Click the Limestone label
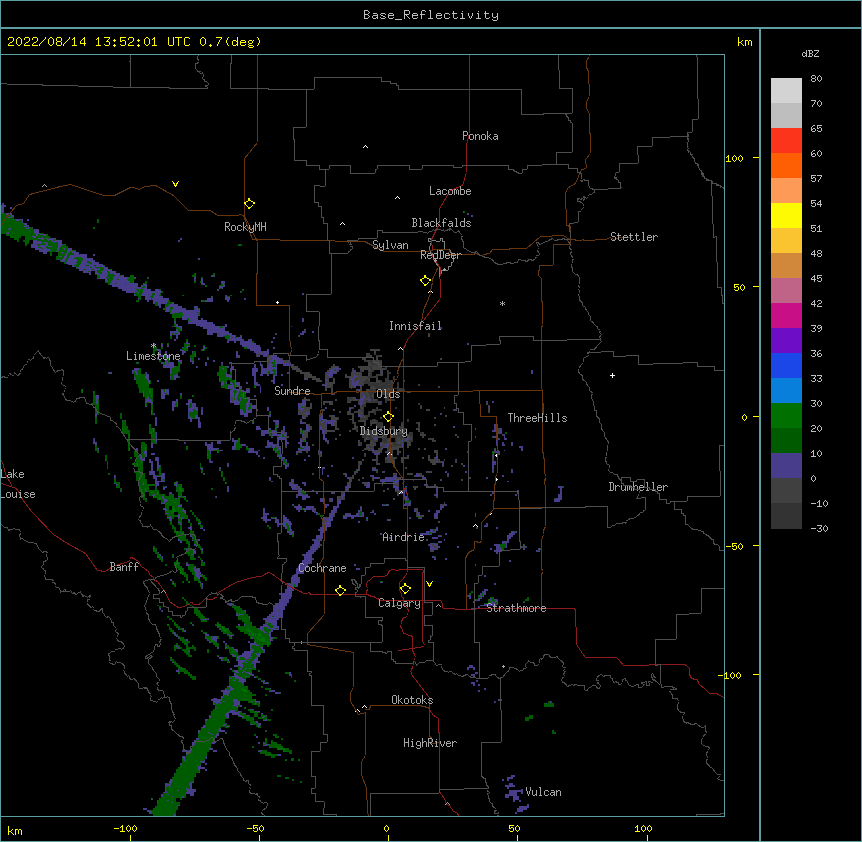 pos(153,356)
